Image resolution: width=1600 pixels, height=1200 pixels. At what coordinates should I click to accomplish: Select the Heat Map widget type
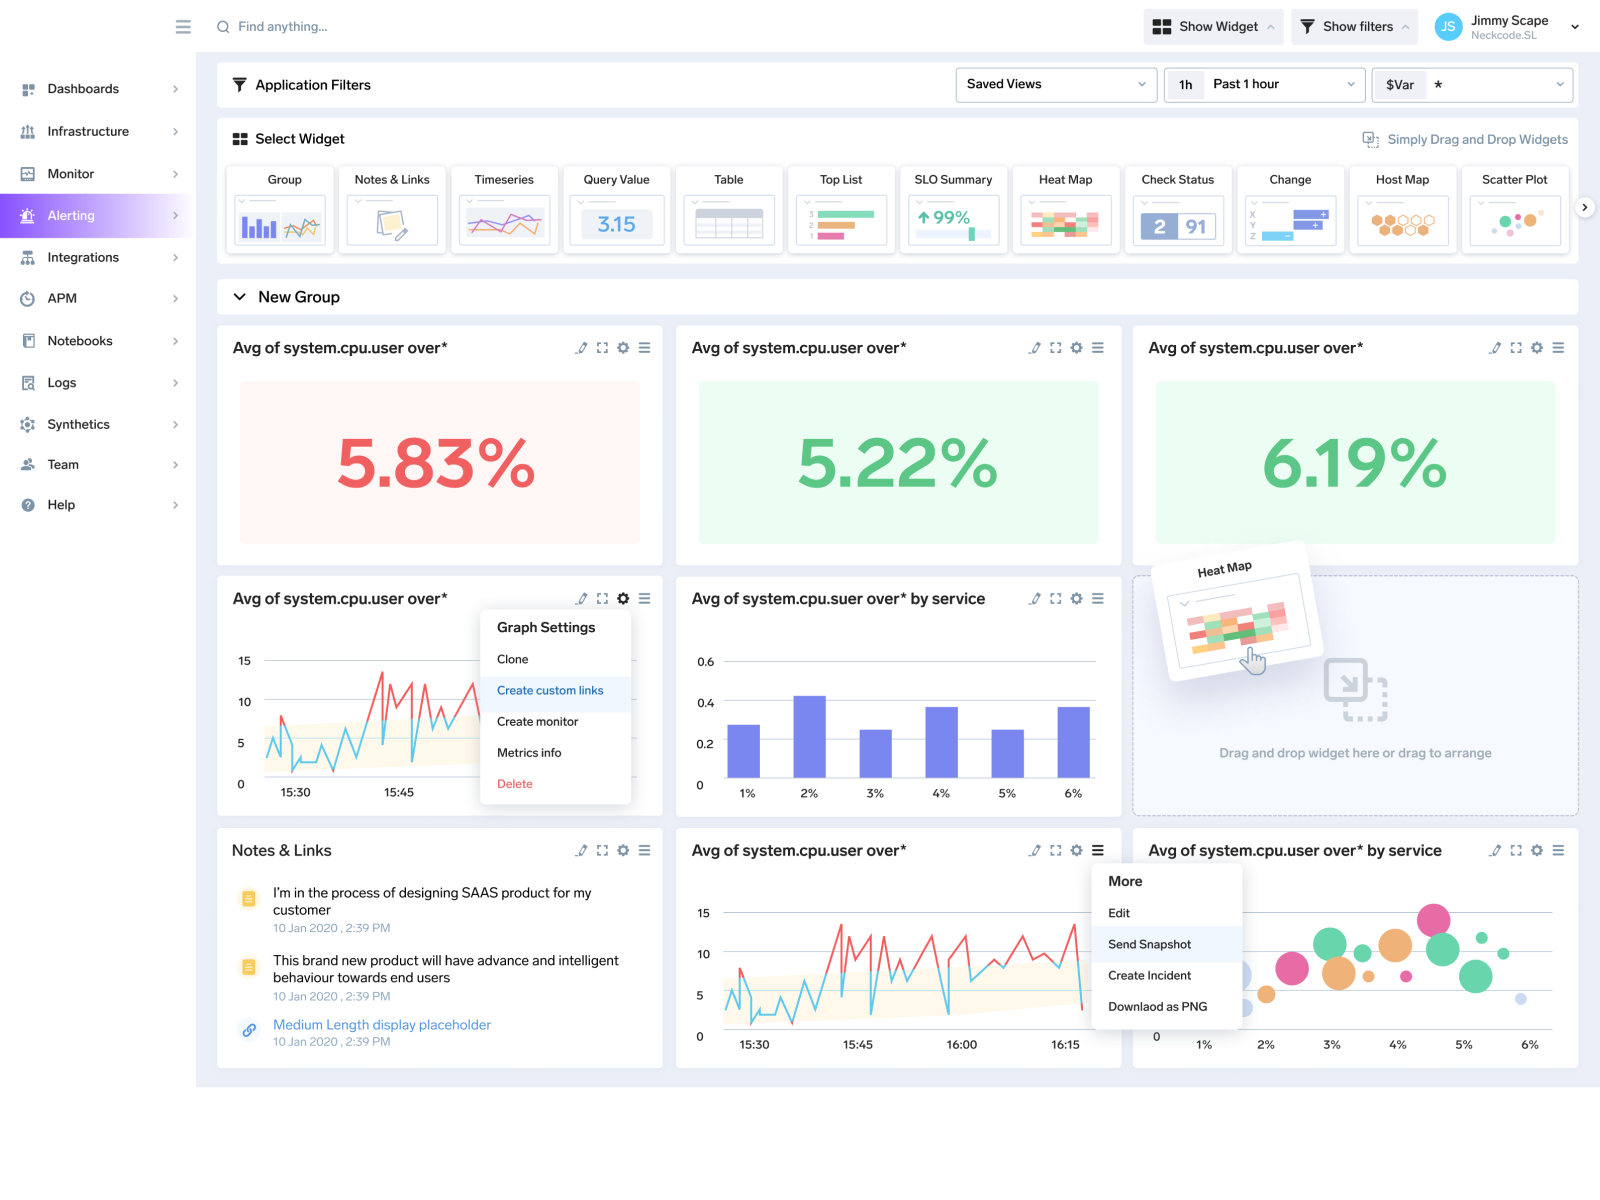coord(1065,210)
